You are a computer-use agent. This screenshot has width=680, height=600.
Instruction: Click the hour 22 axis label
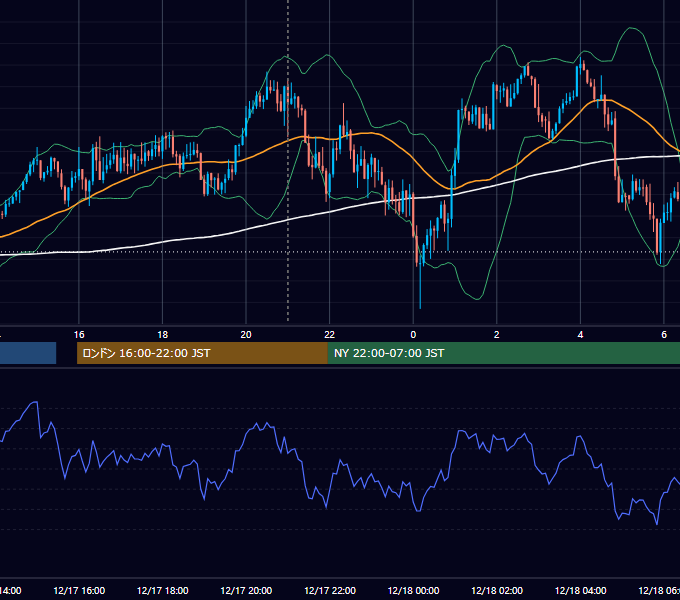click(x=330, y=335)
